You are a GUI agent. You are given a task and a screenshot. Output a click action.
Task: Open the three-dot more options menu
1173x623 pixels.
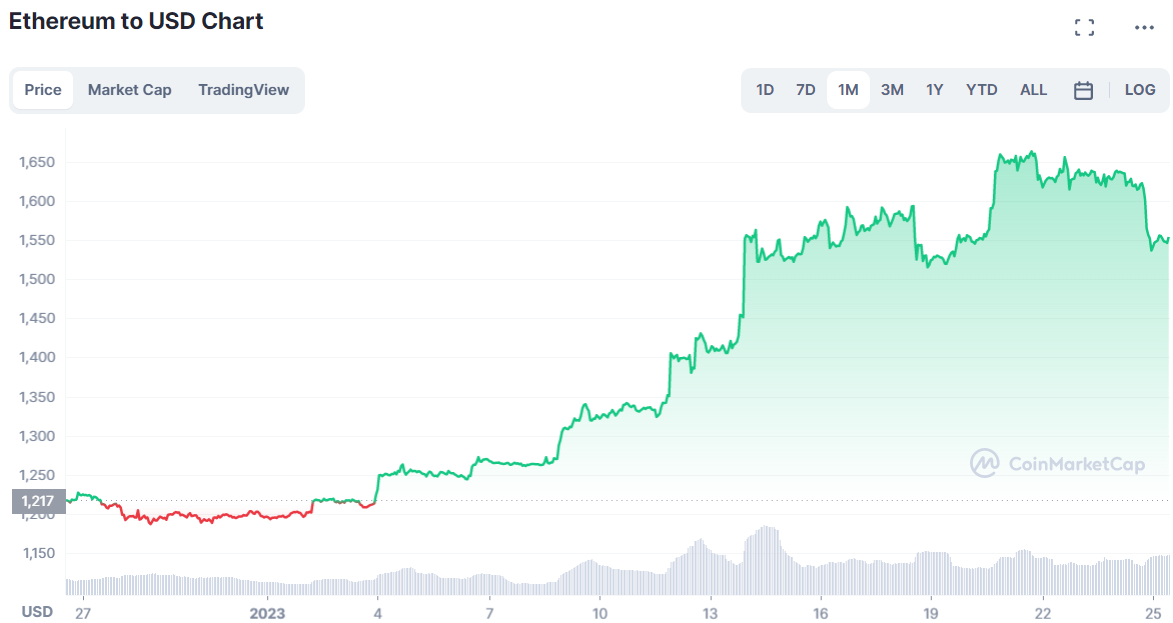pyautogui.click(x=1144, y=28)
